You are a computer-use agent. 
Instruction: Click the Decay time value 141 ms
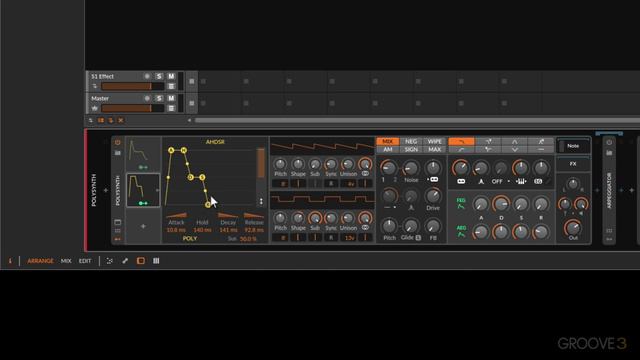(x=228, y=230)
